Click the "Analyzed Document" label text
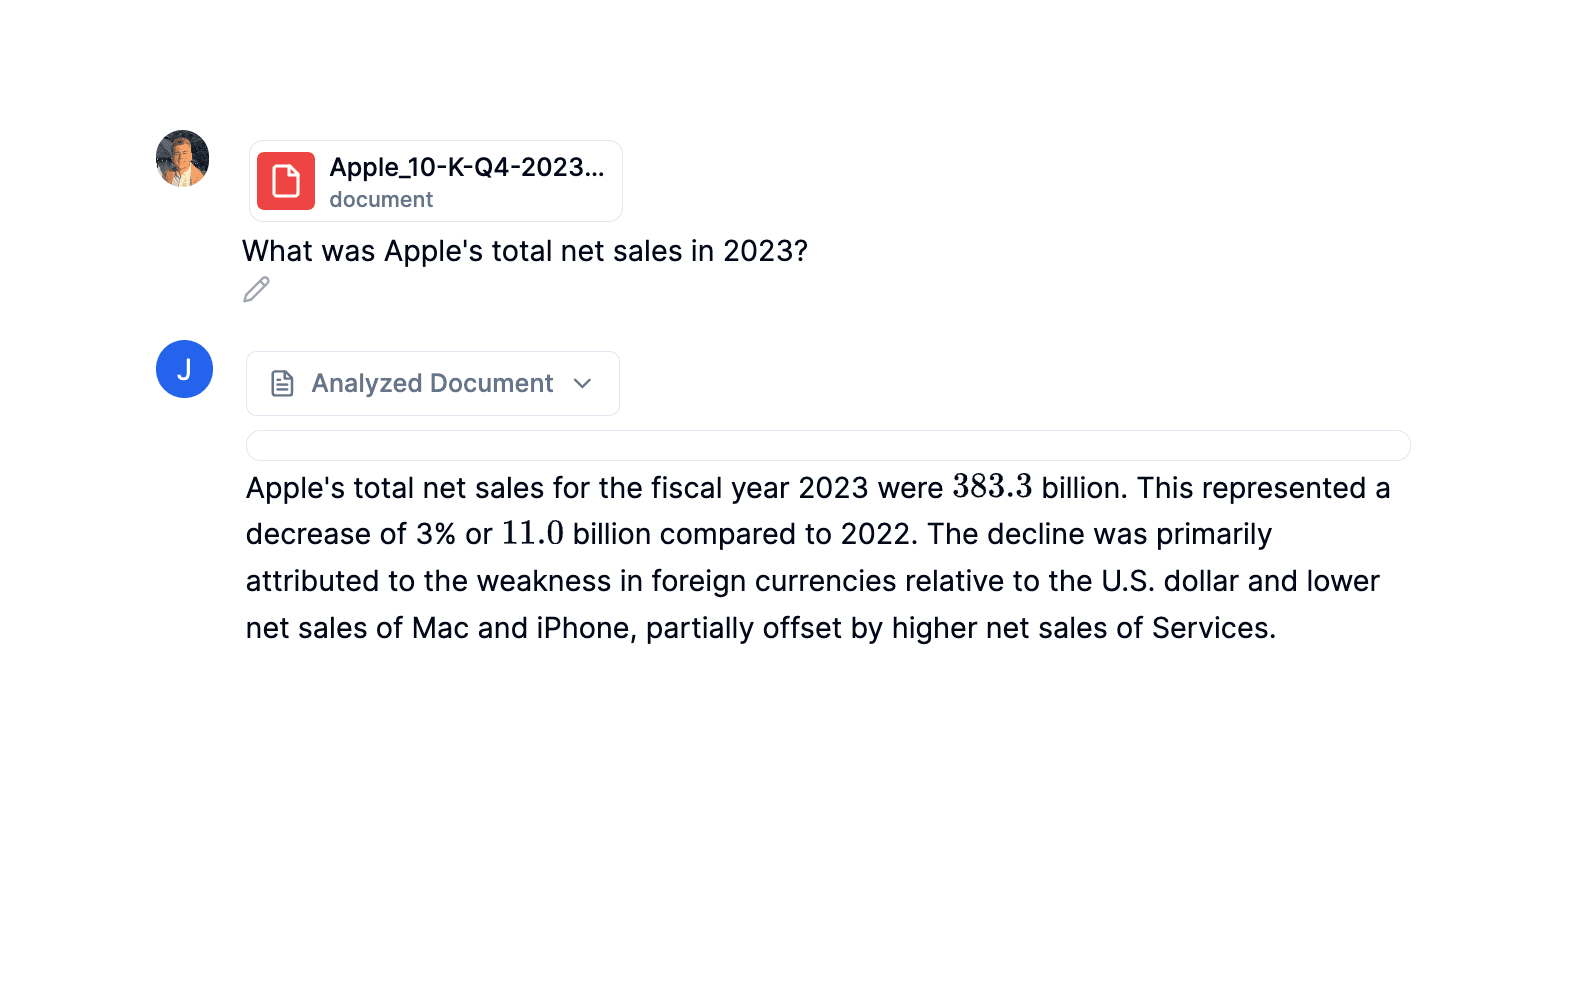 (x=432, y=384)
